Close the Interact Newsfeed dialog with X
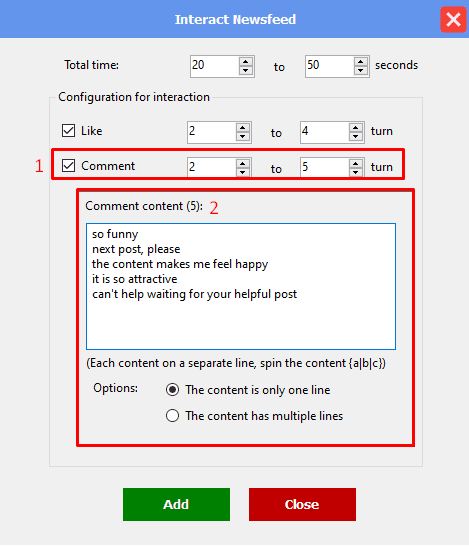 [x=453, y=20]
